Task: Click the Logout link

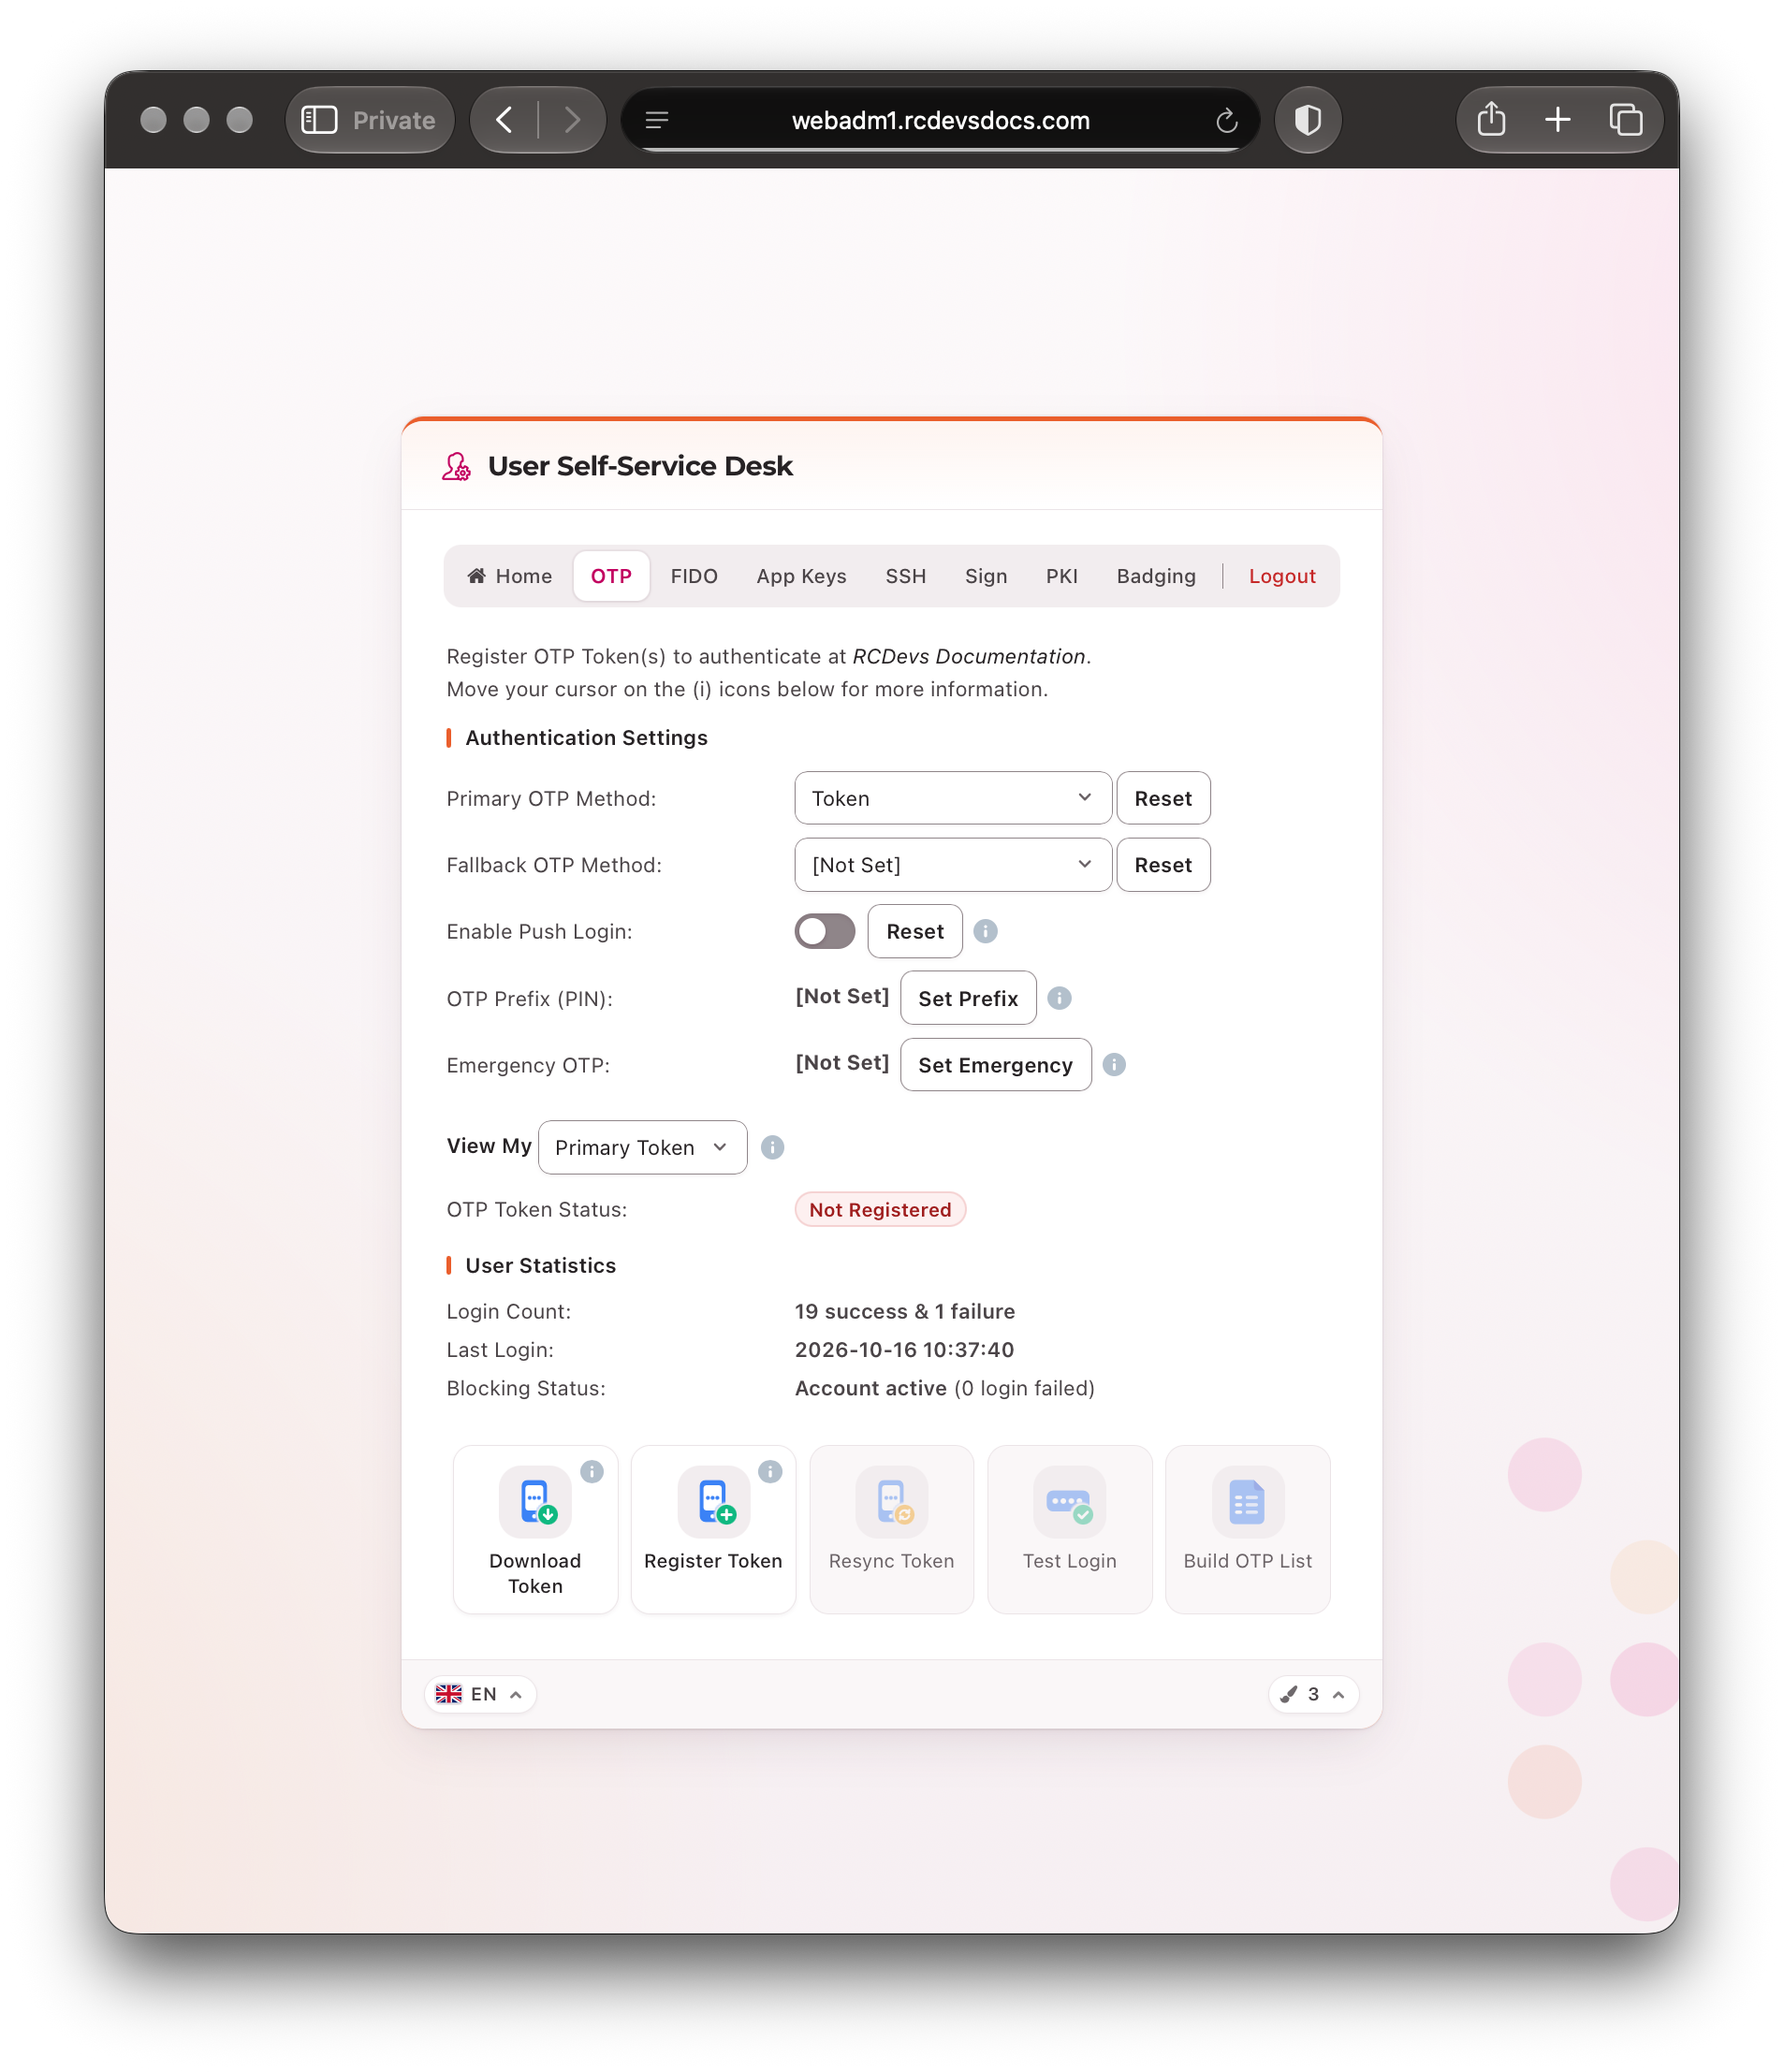Action: pos(1281,576)
